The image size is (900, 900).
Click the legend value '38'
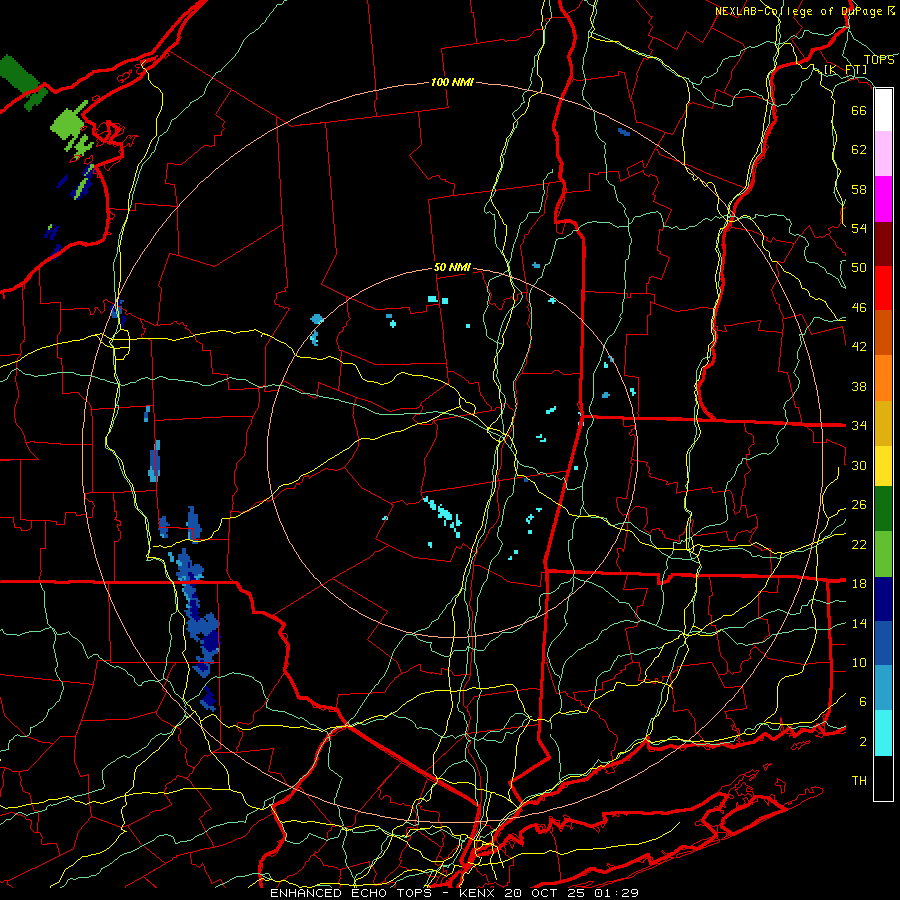point(859,386)
